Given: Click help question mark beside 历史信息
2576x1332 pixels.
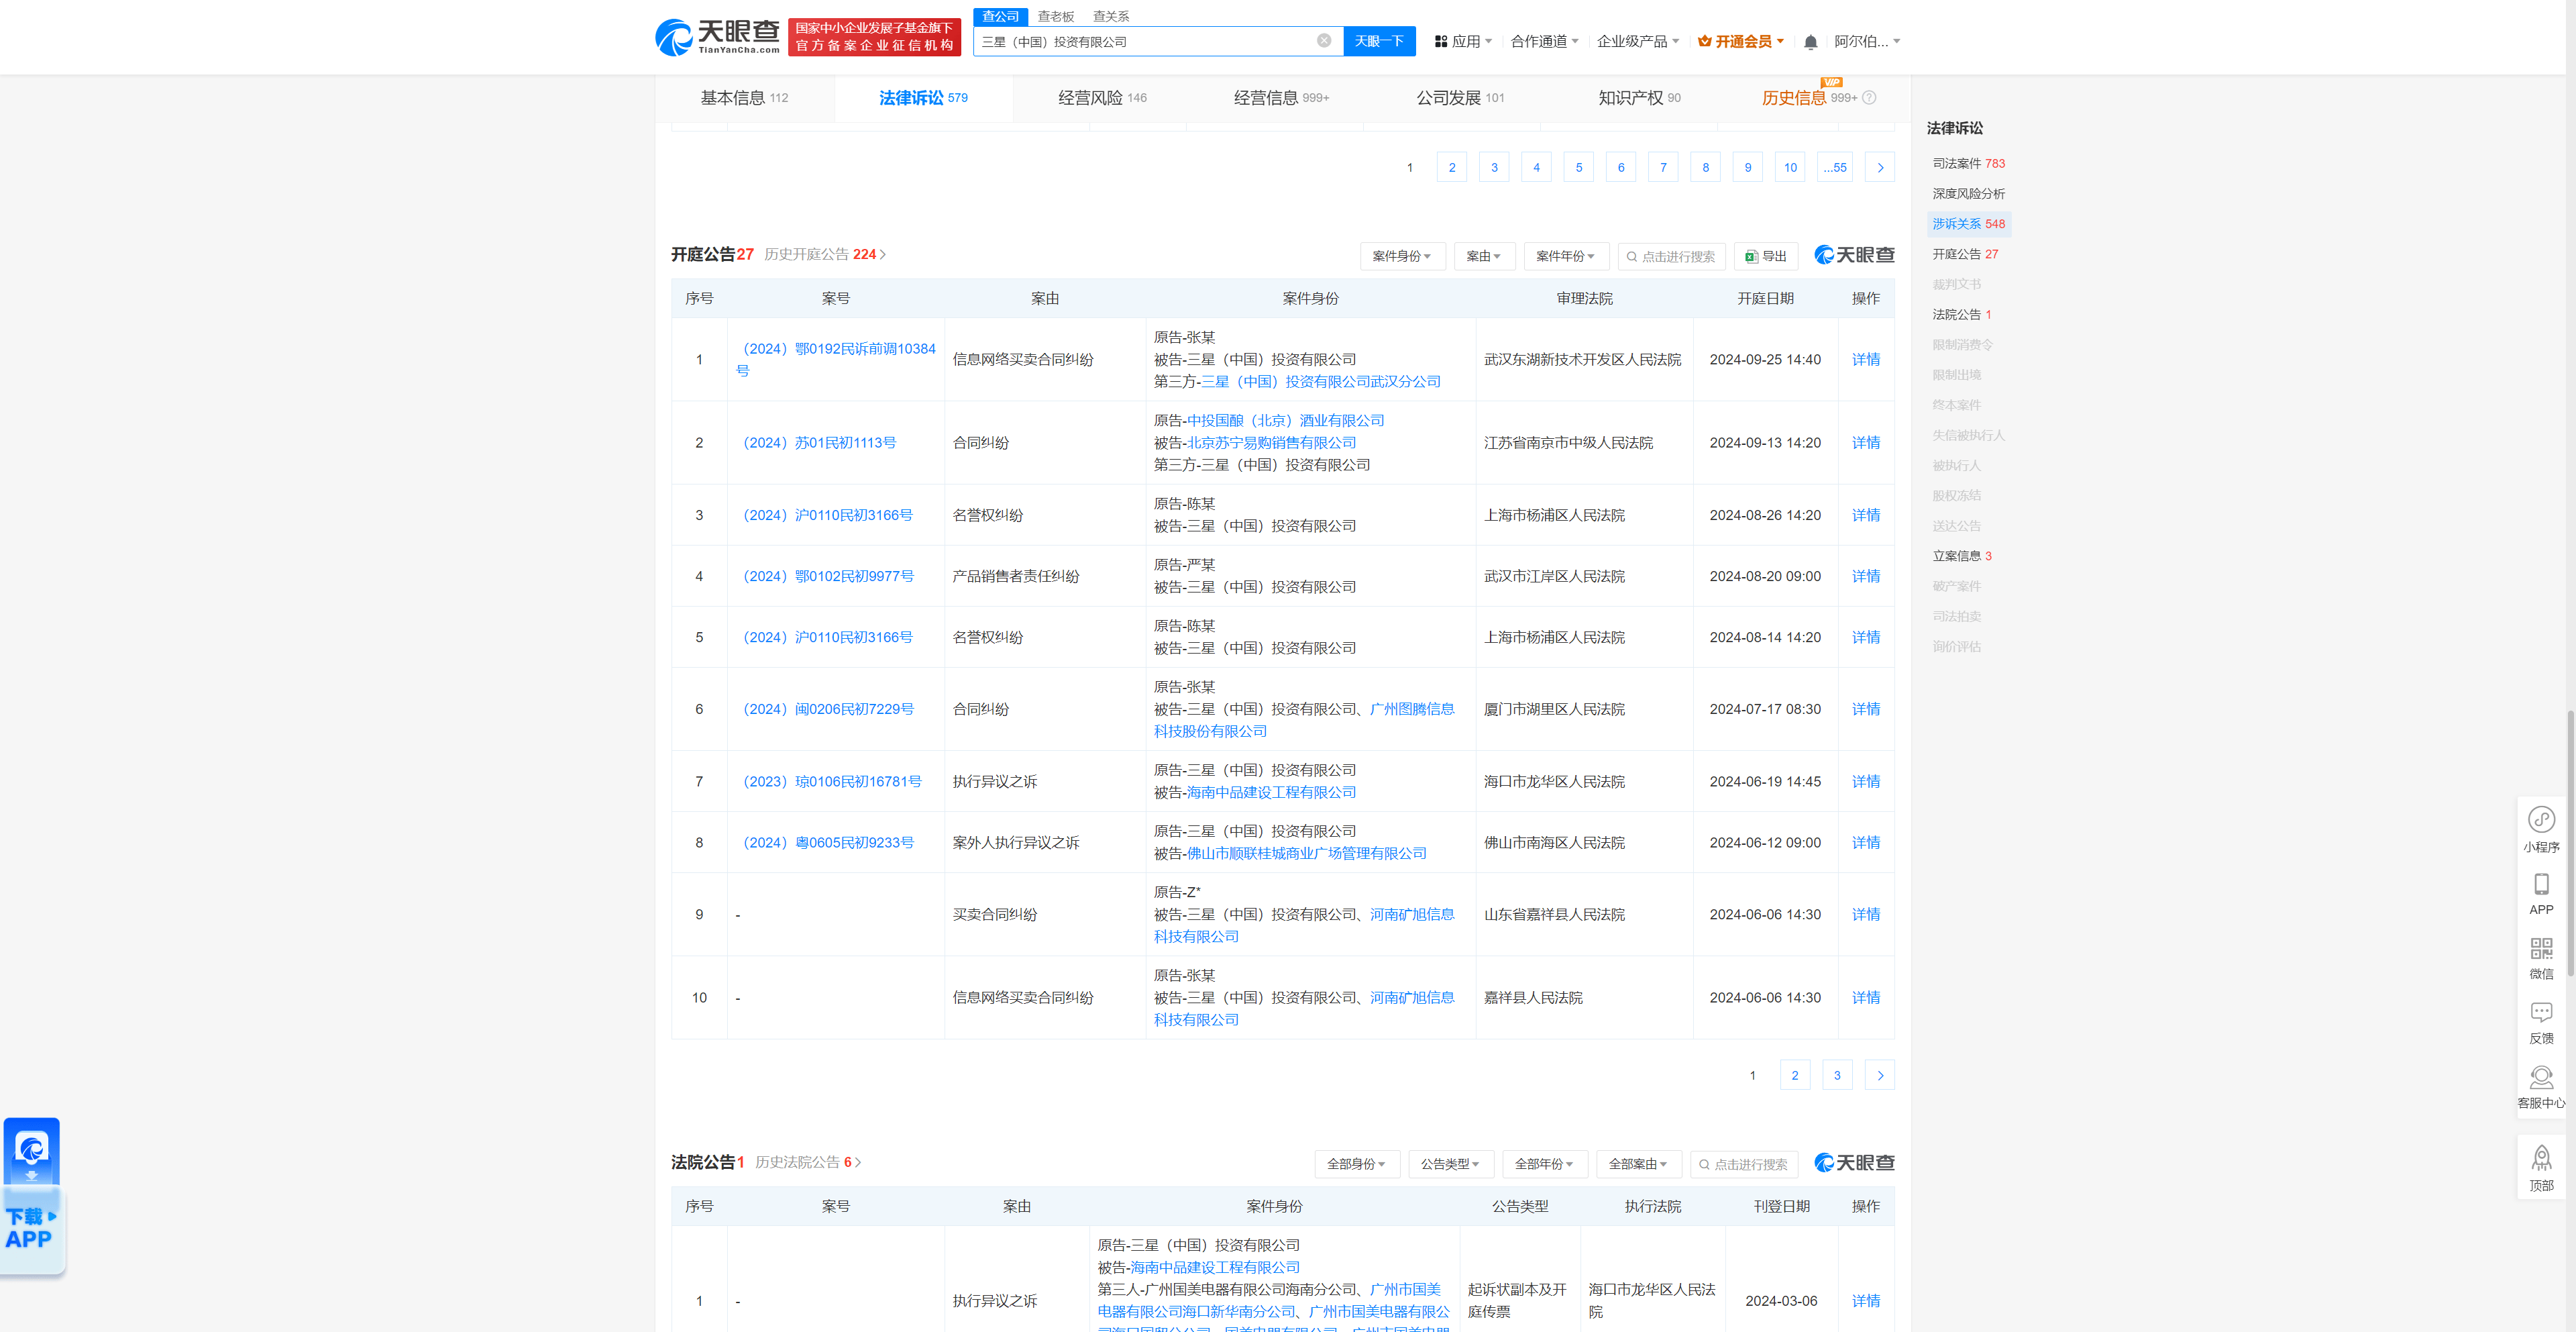Looking at the screenshot, I should click(x=1869, y=98).
